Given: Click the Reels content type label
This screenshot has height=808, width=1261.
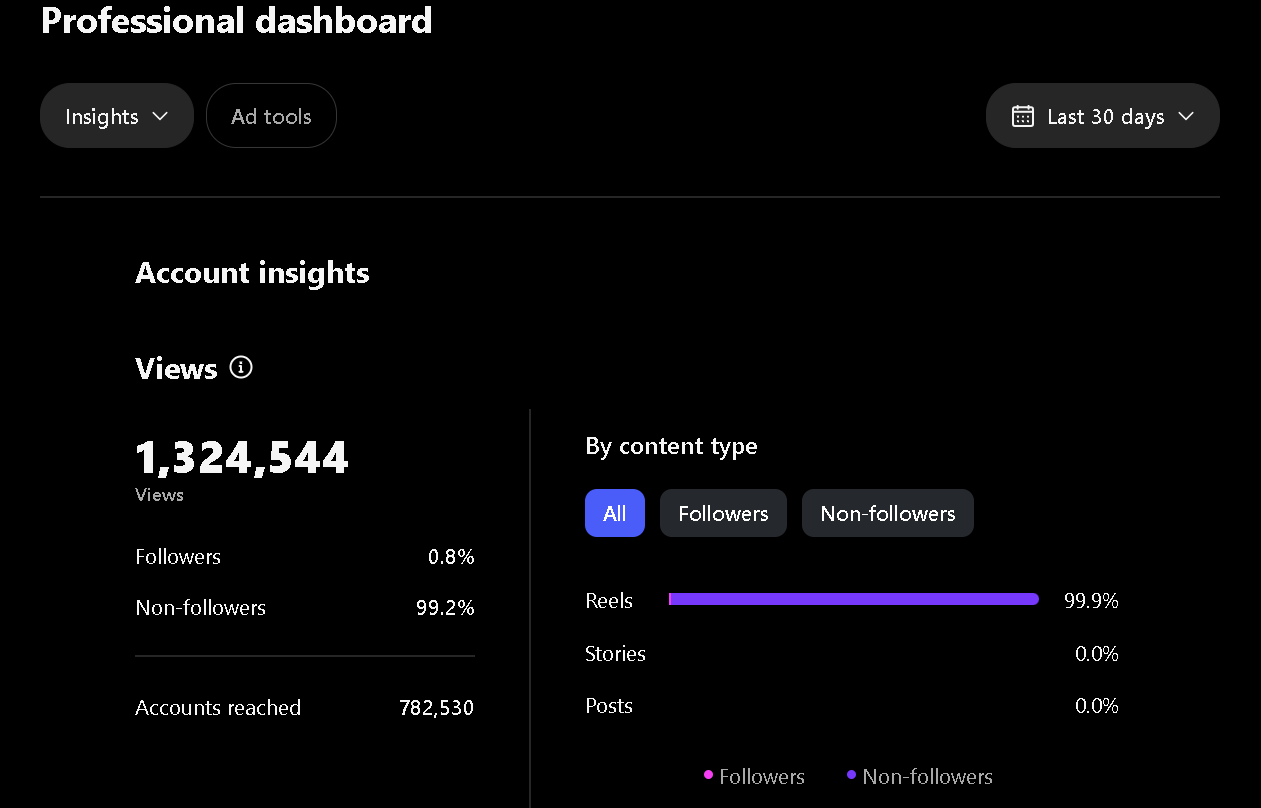Looking at the screenshot, I should click(609, 601).
